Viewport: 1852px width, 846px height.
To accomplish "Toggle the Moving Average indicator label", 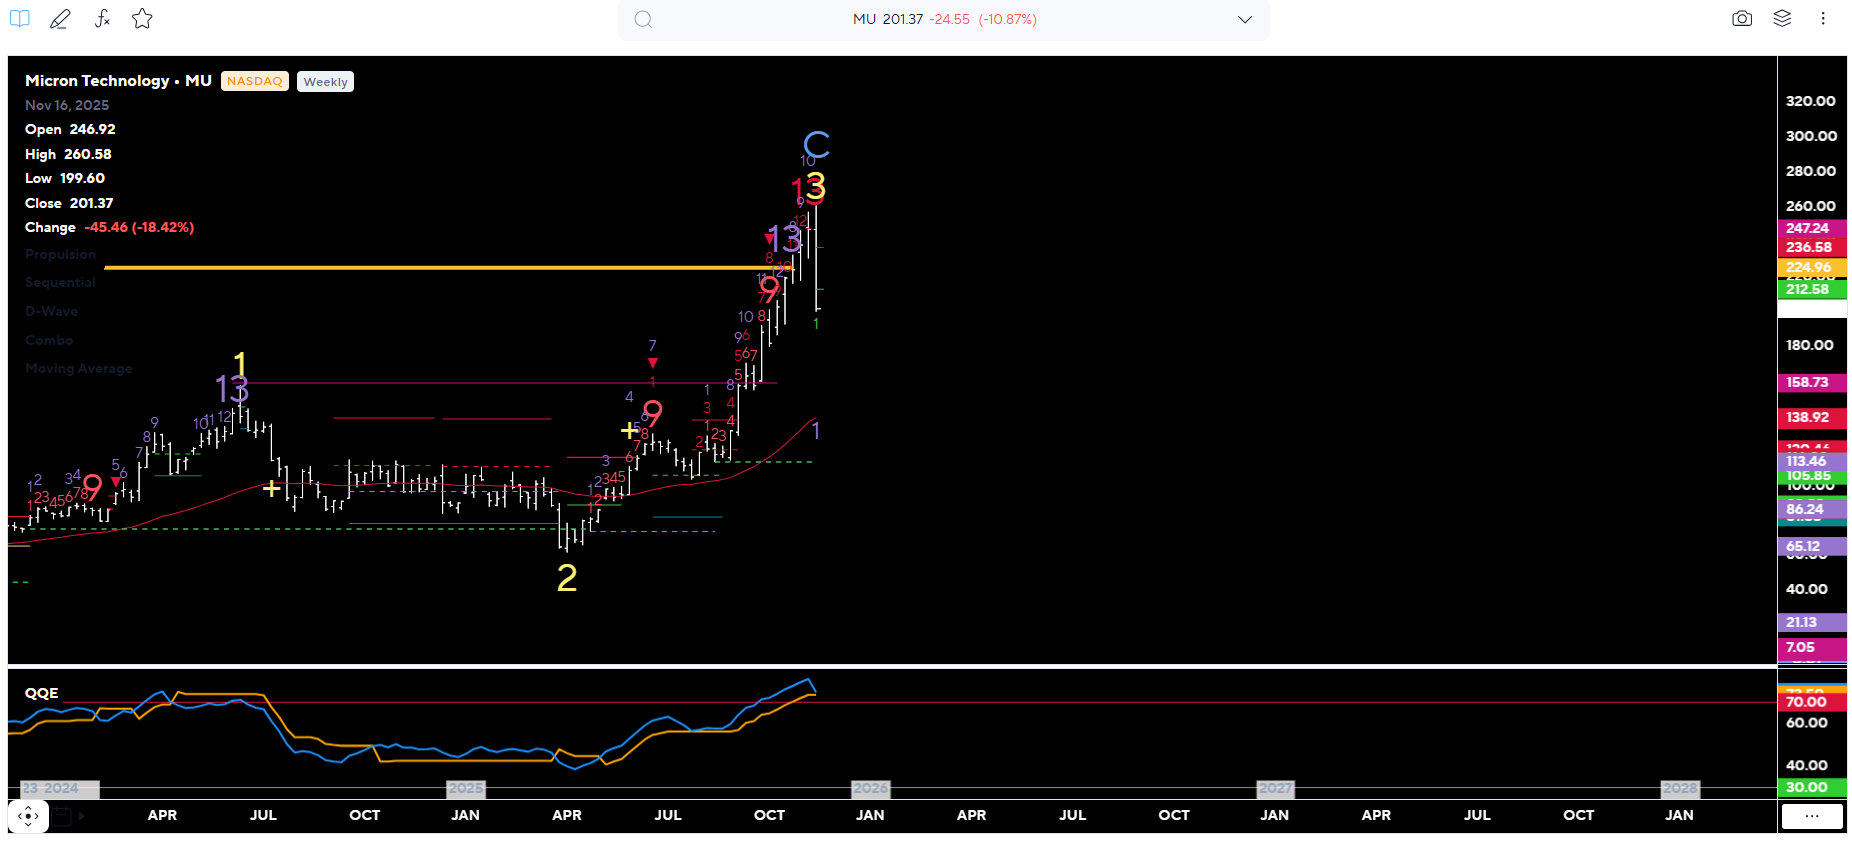I will point(78,369).
